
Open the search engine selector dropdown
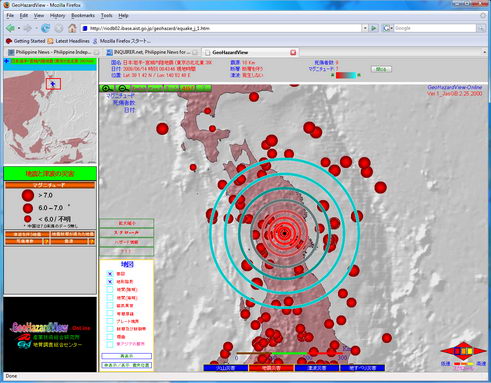388,28
